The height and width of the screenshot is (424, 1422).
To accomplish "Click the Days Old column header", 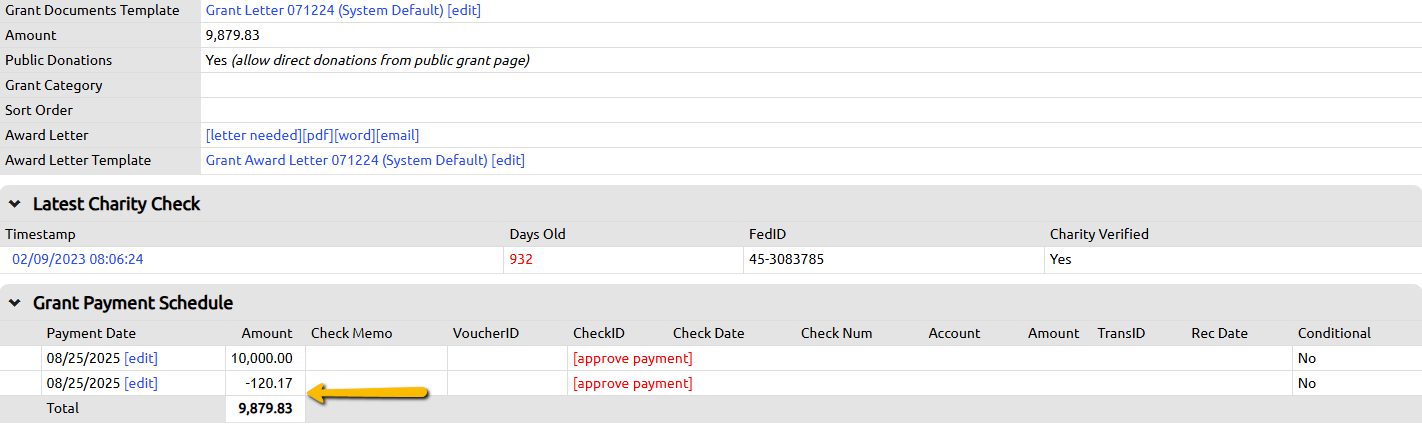I will 537,234.
